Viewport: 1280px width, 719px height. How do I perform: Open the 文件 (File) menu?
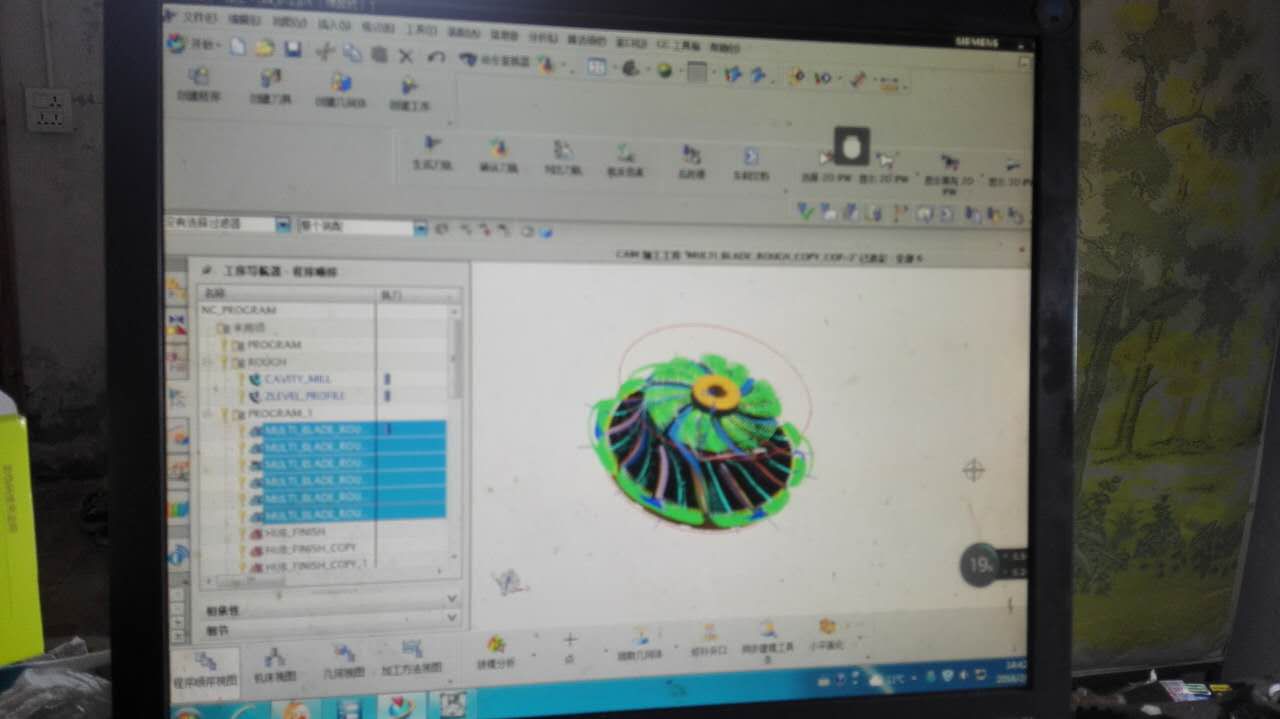[202, 18]
